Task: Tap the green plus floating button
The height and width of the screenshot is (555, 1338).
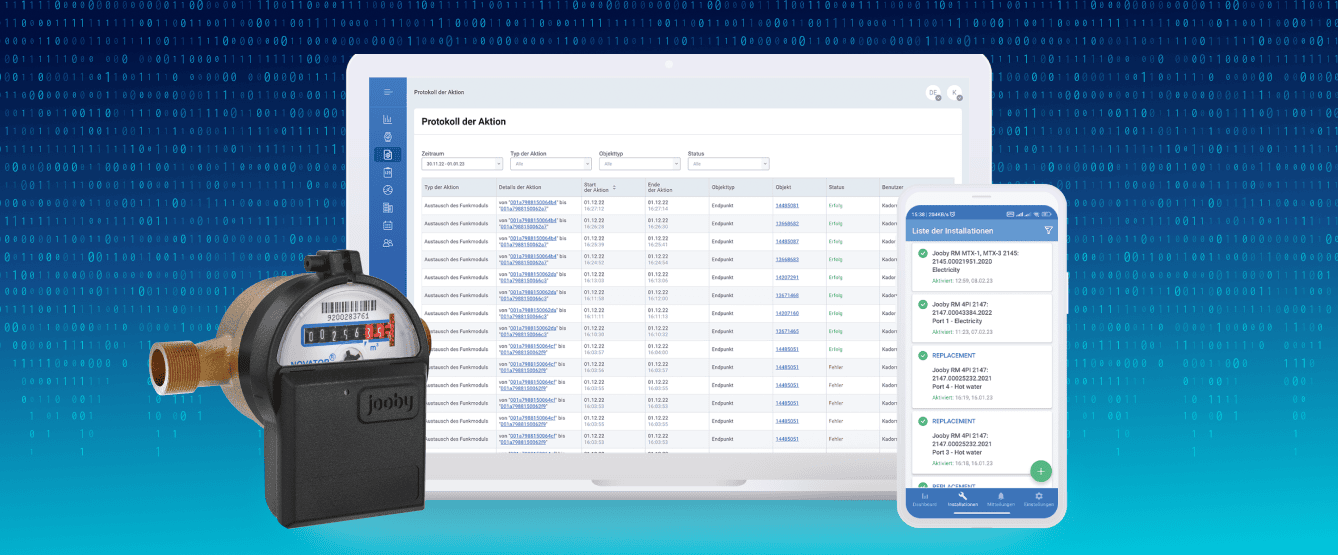Action: [1040, 470]
